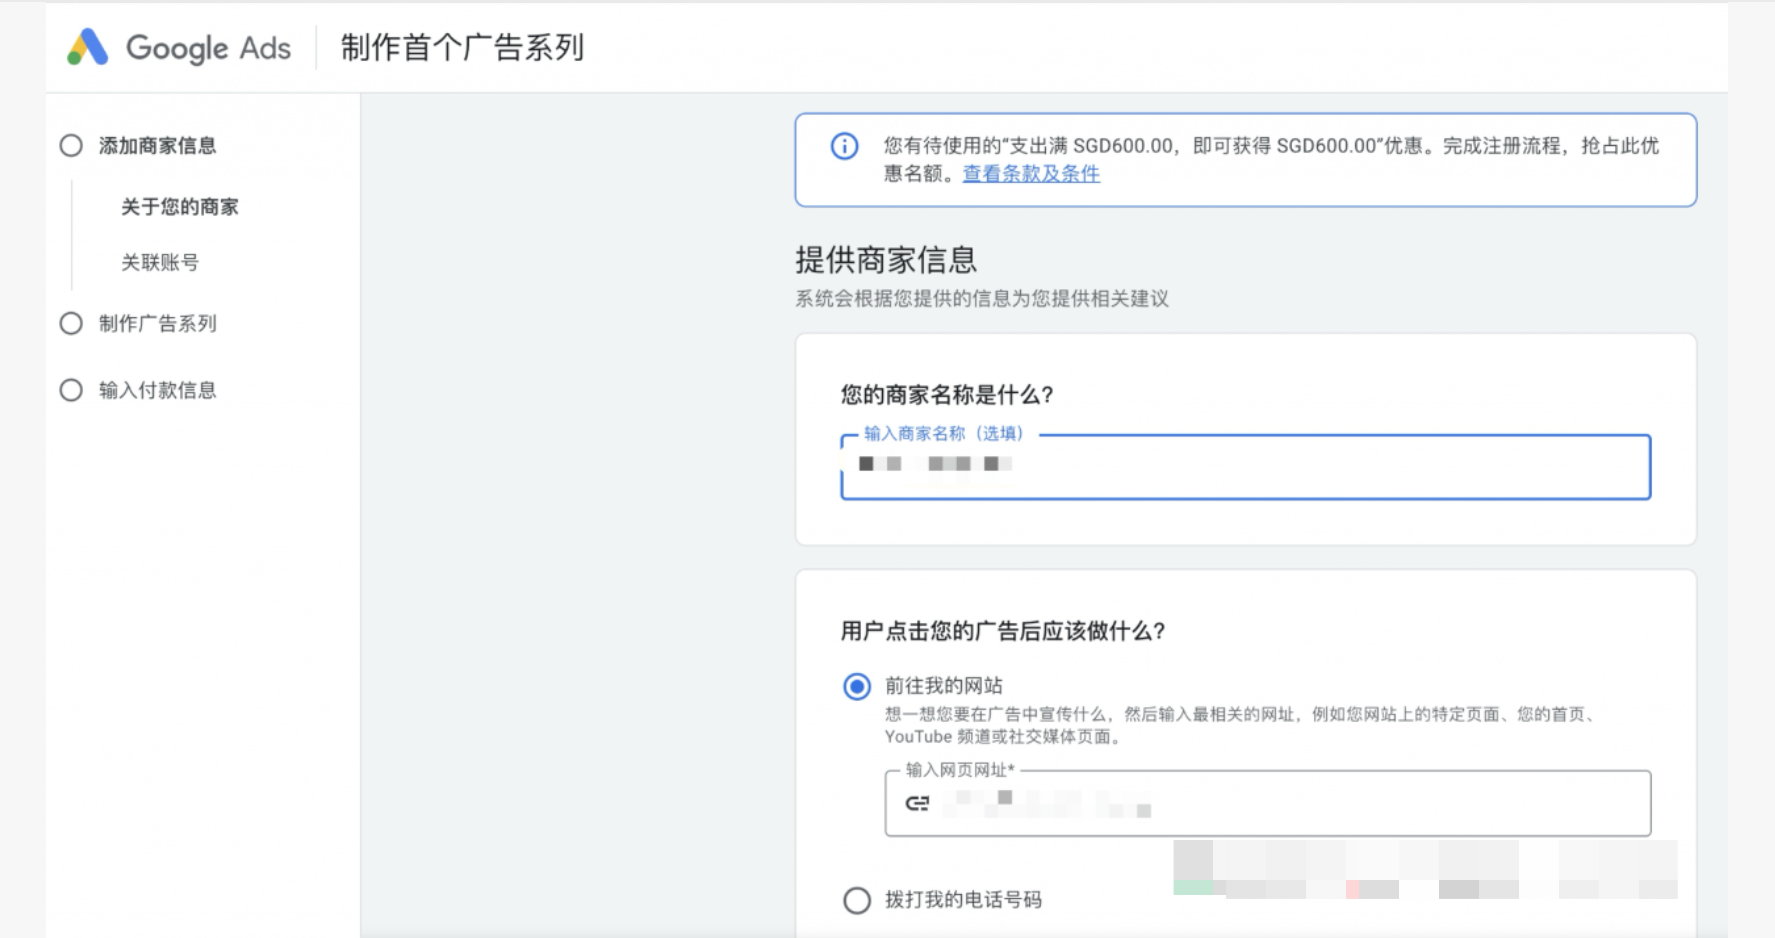Open the 查看条款及条件 link
This screenshot has height=938, width=1775.
[x=1031, y=174]
